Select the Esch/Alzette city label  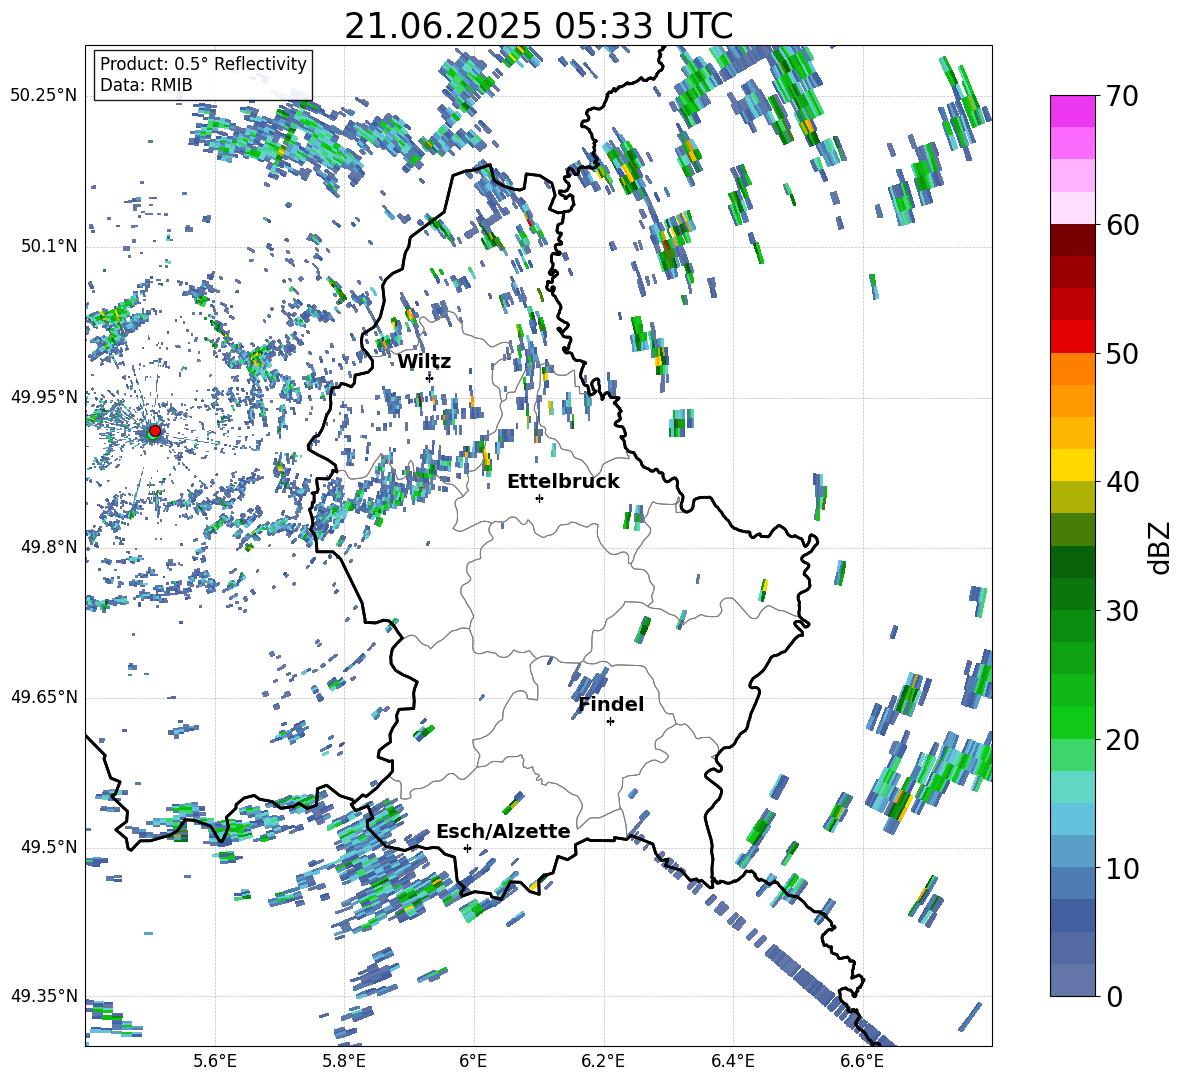click(503, 831)
